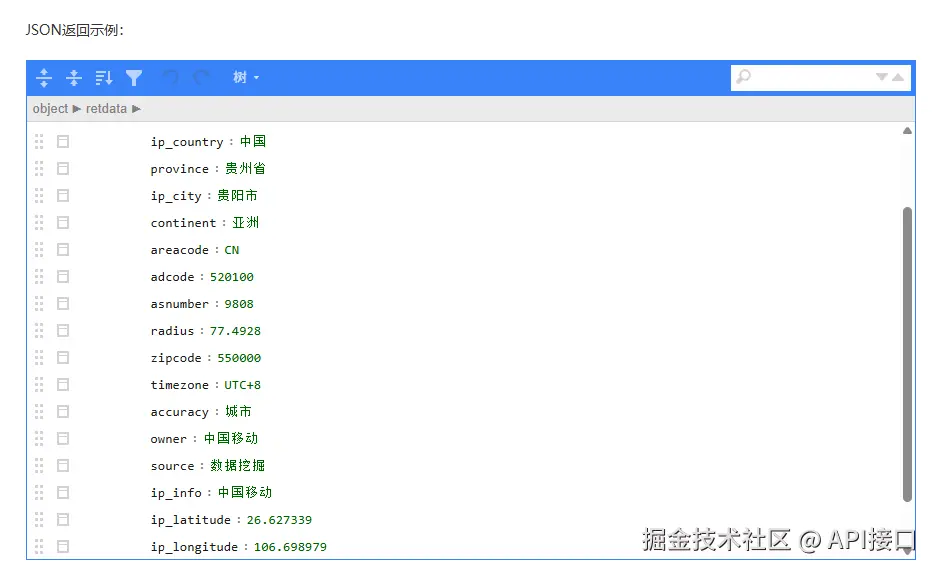This screenshot has width=935, height=571.
Task: Click the scrollbar up arrow
Action: click(908, 131)
